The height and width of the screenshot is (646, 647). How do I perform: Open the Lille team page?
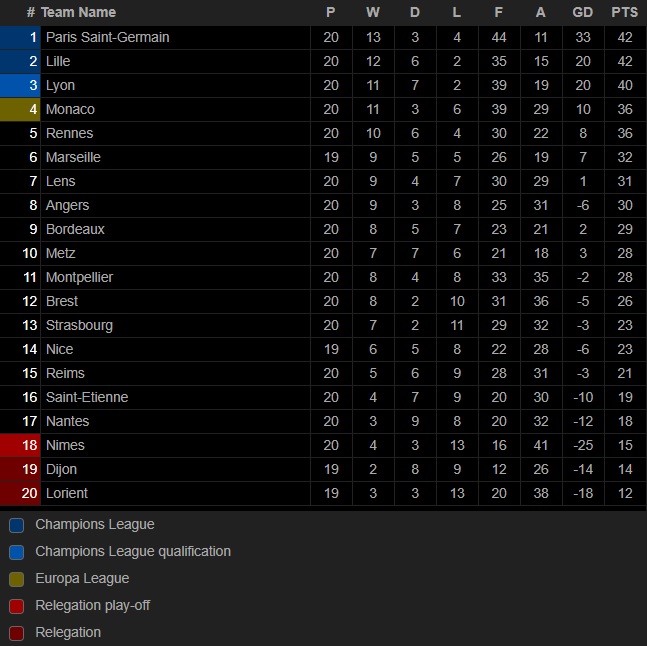[x=58, y=61]
